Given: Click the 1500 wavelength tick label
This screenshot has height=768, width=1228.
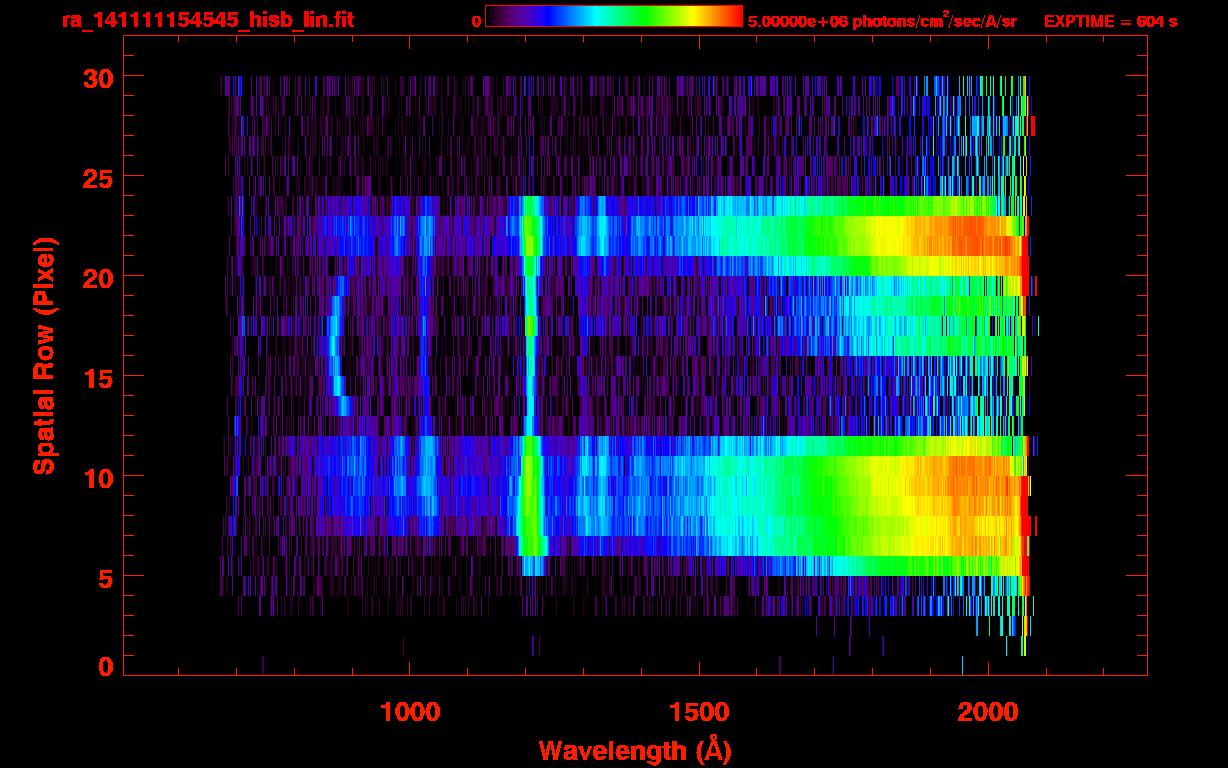Looking at the screenshot, I should tap(699, 712).
